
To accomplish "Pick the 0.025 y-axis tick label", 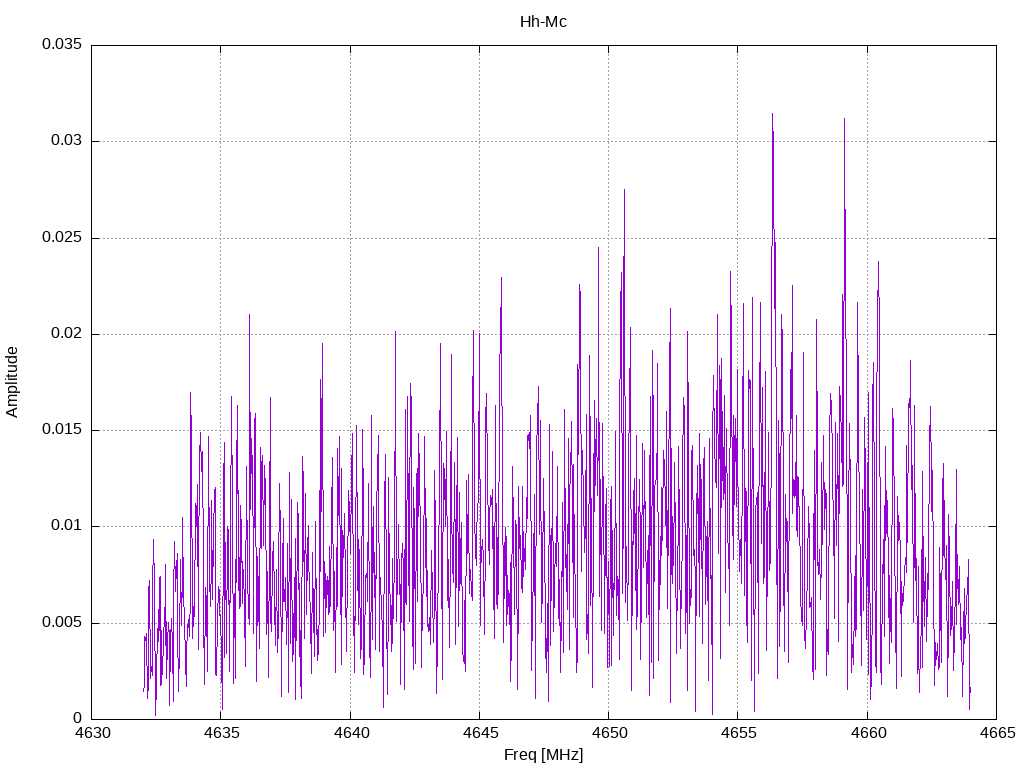I will [x=61, y=238].
